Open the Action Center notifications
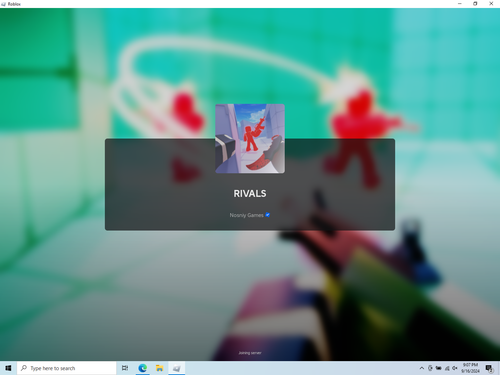 [x=489, y=368]
